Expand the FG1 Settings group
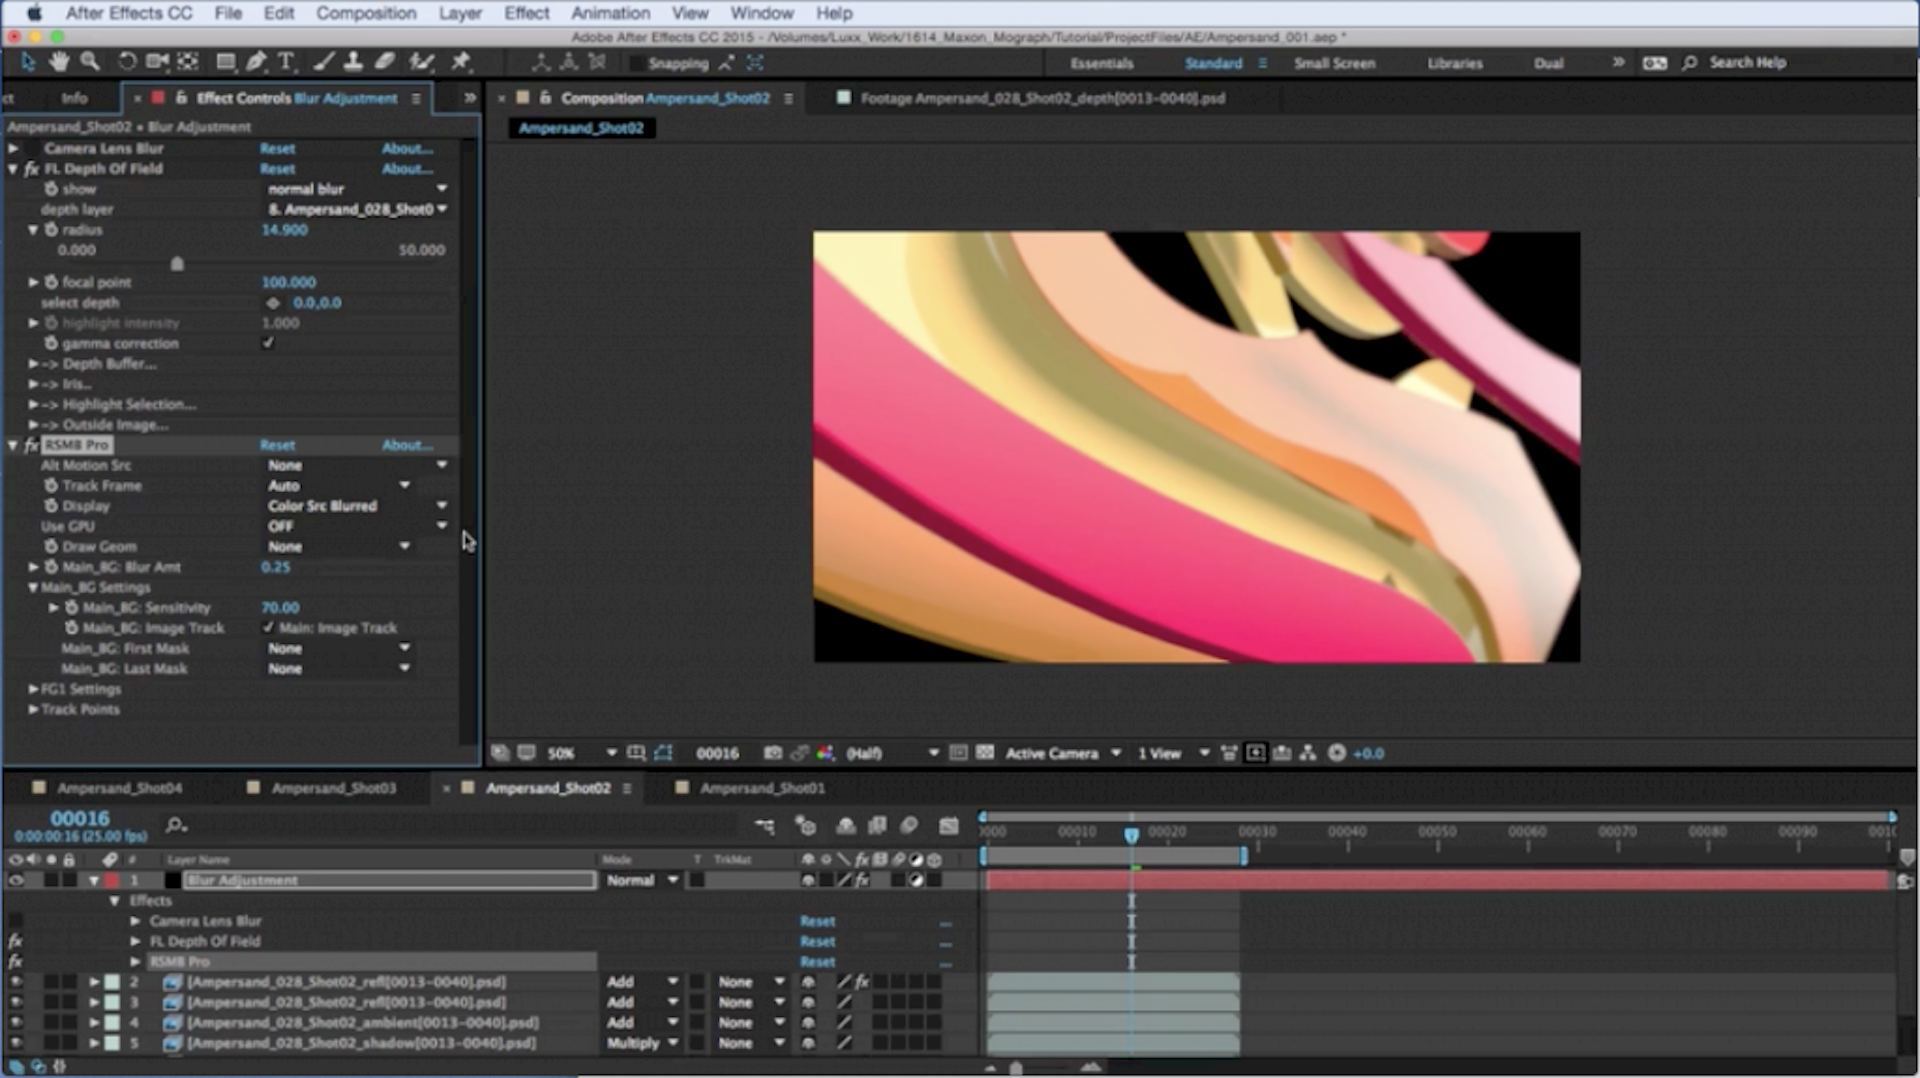 click(x=33, y=689)
